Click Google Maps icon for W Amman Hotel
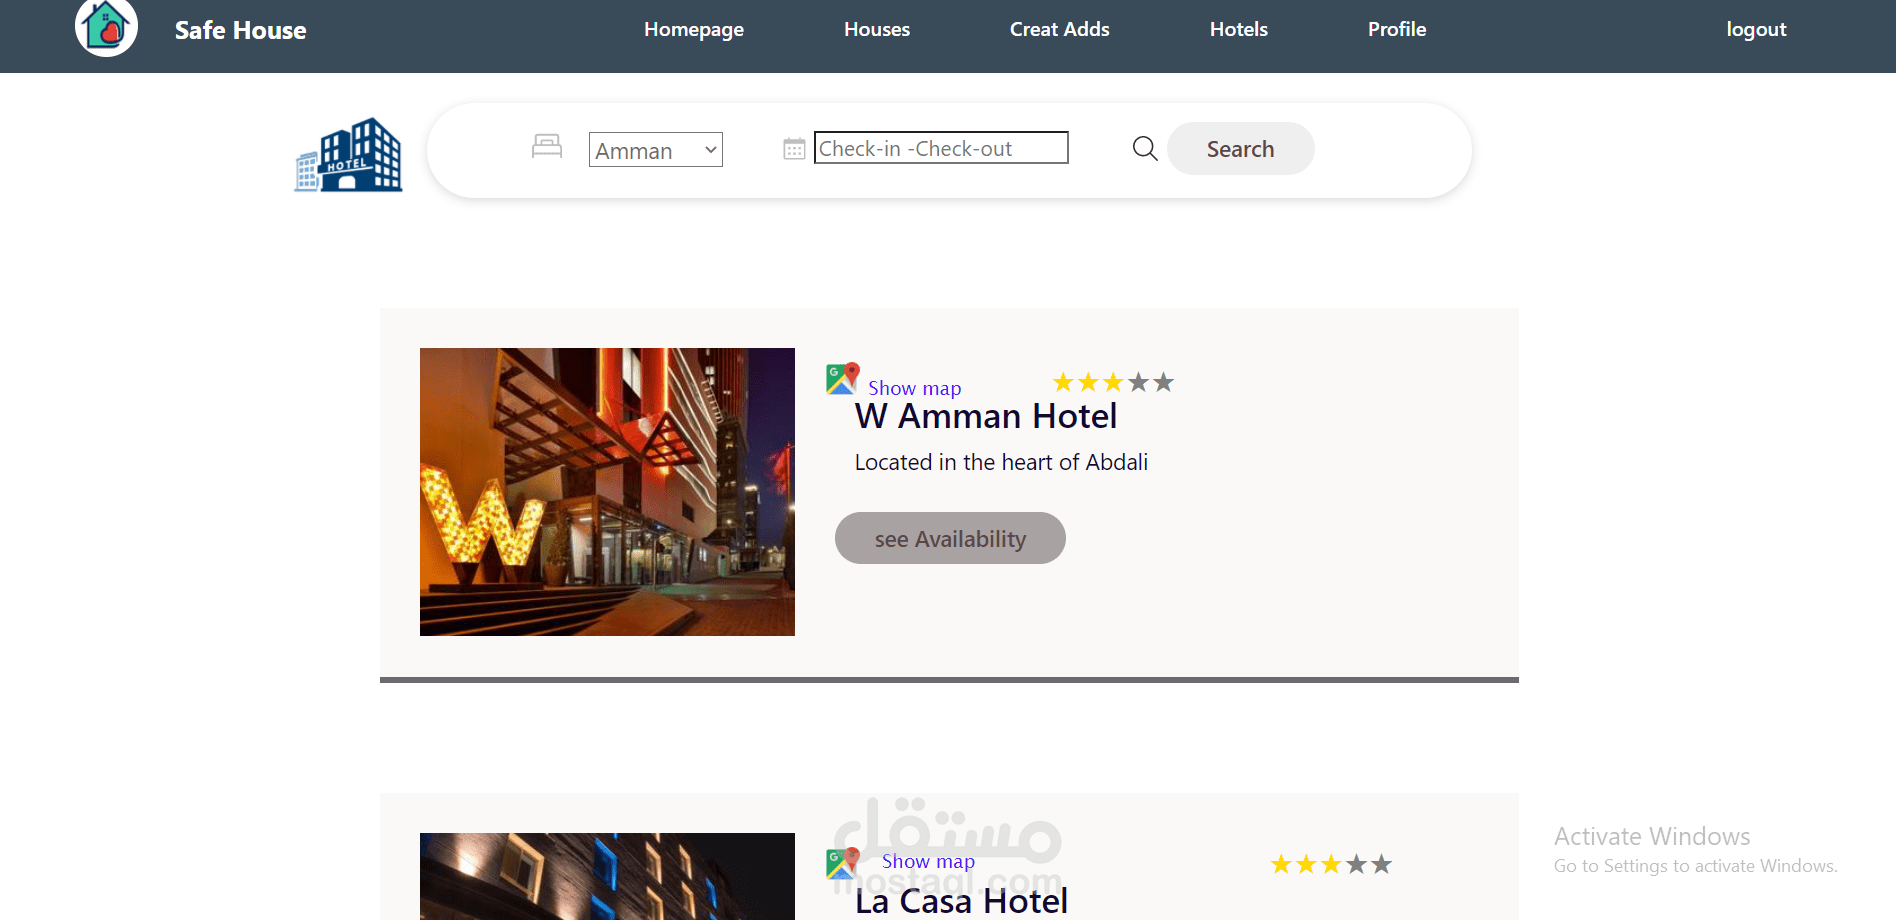Image resolution: width=1896 pixels, height=920 pixels. click(843, 378)
